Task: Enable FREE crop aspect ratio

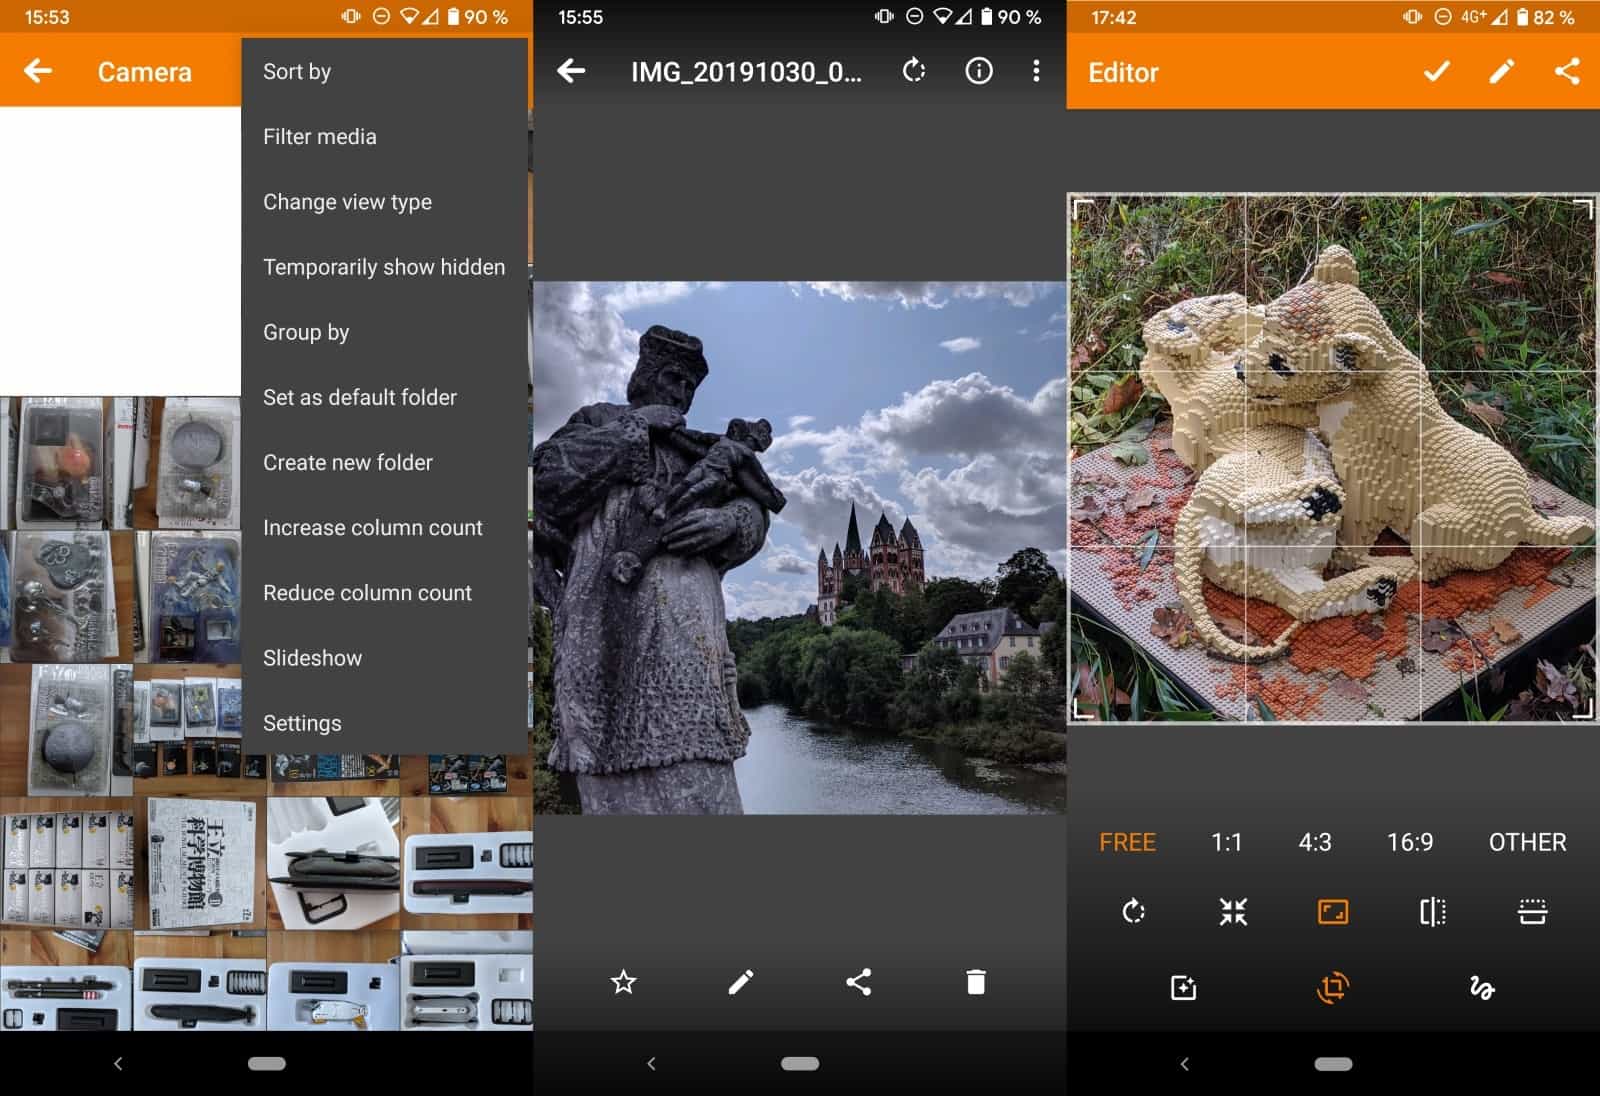Action: [1126, 842]
